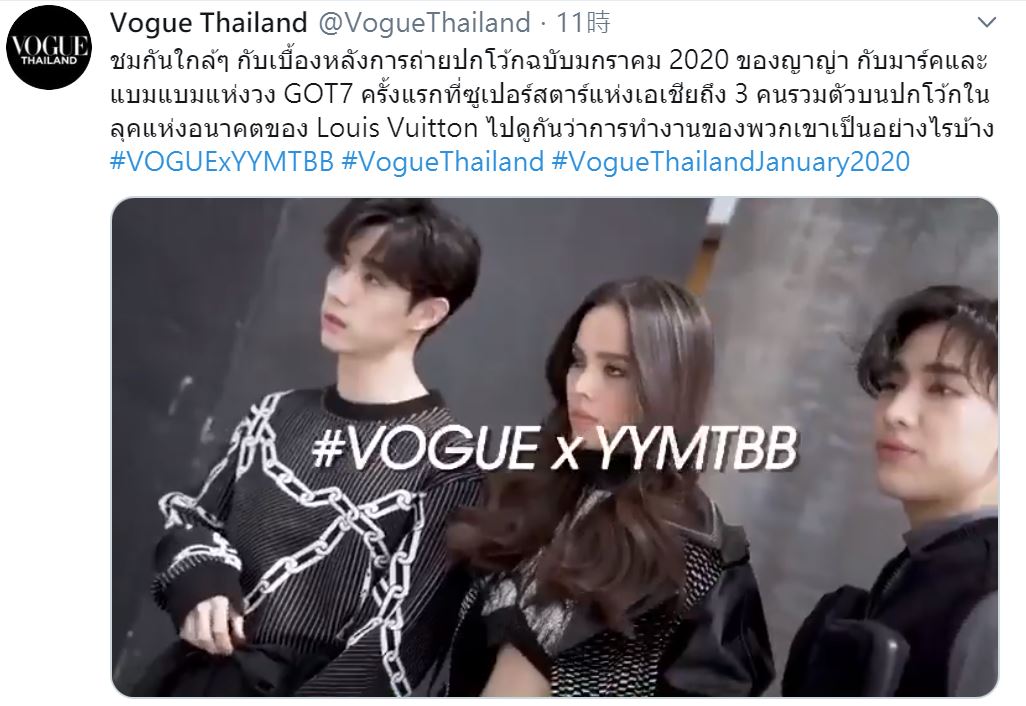Open the Vogue Thailand display name
Image resolution: width=1026 pixels, height=706 pixels.
(209, 23)
